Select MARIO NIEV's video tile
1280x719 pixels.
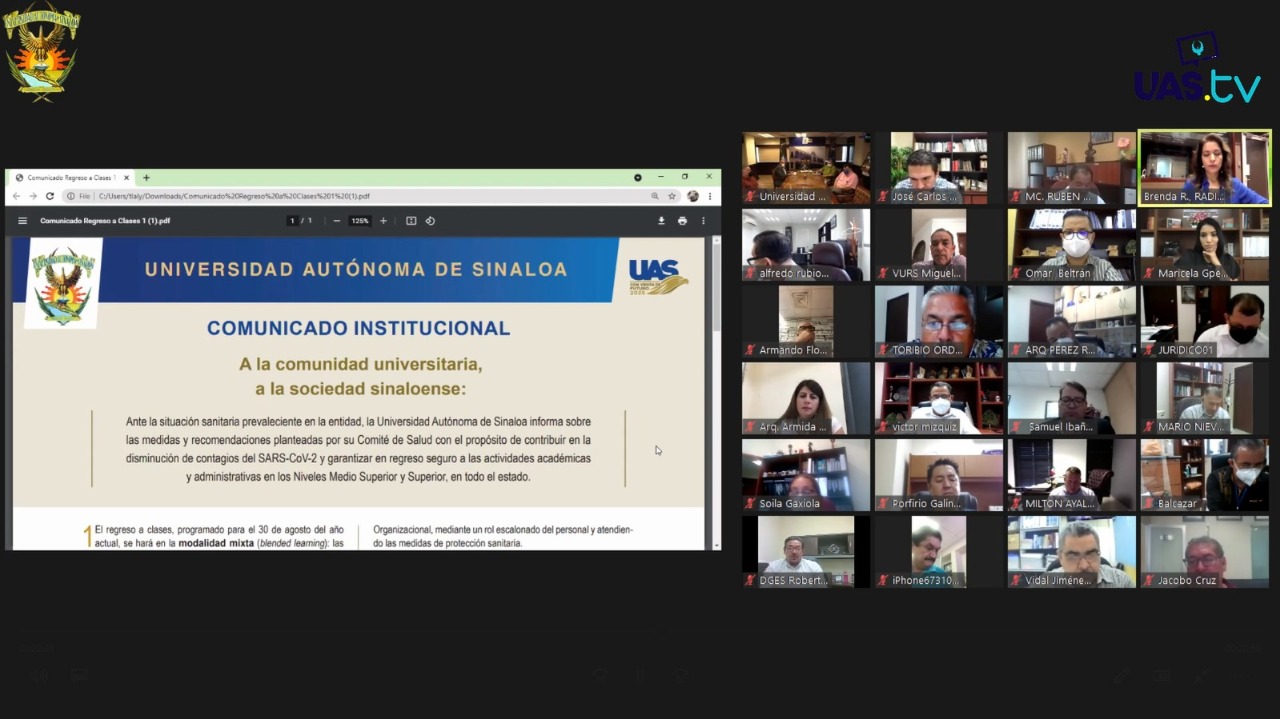pos(1205,398)
